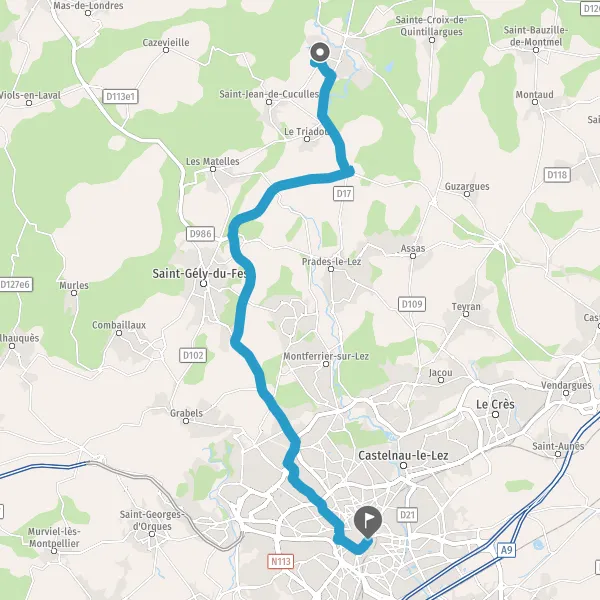Select the D21 road shield
This screenshot has width=600, height=600.
[407, 515]
